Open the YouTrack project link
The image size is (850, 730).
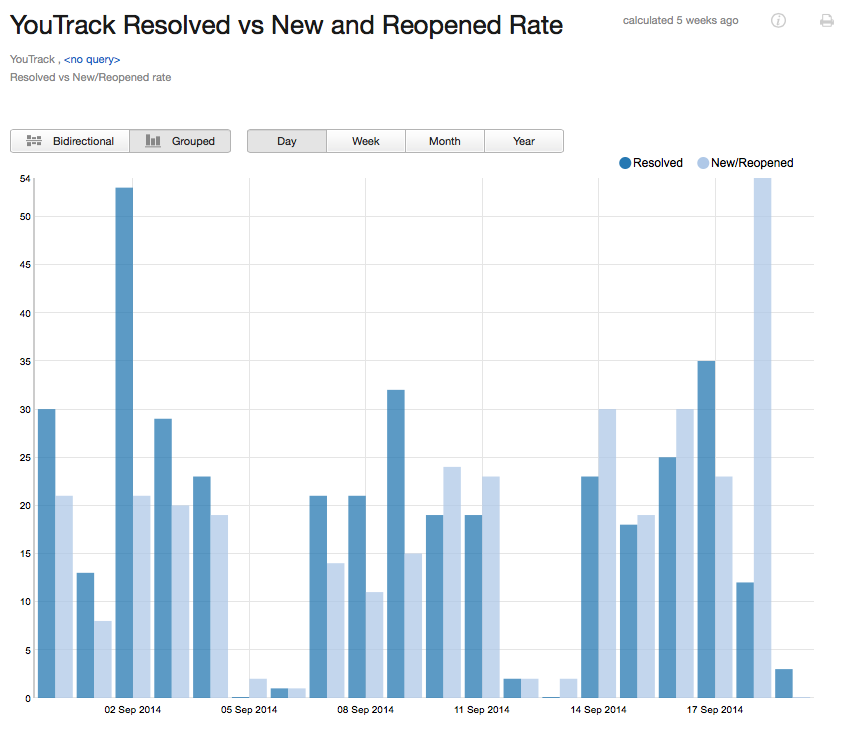click(30, 59)
